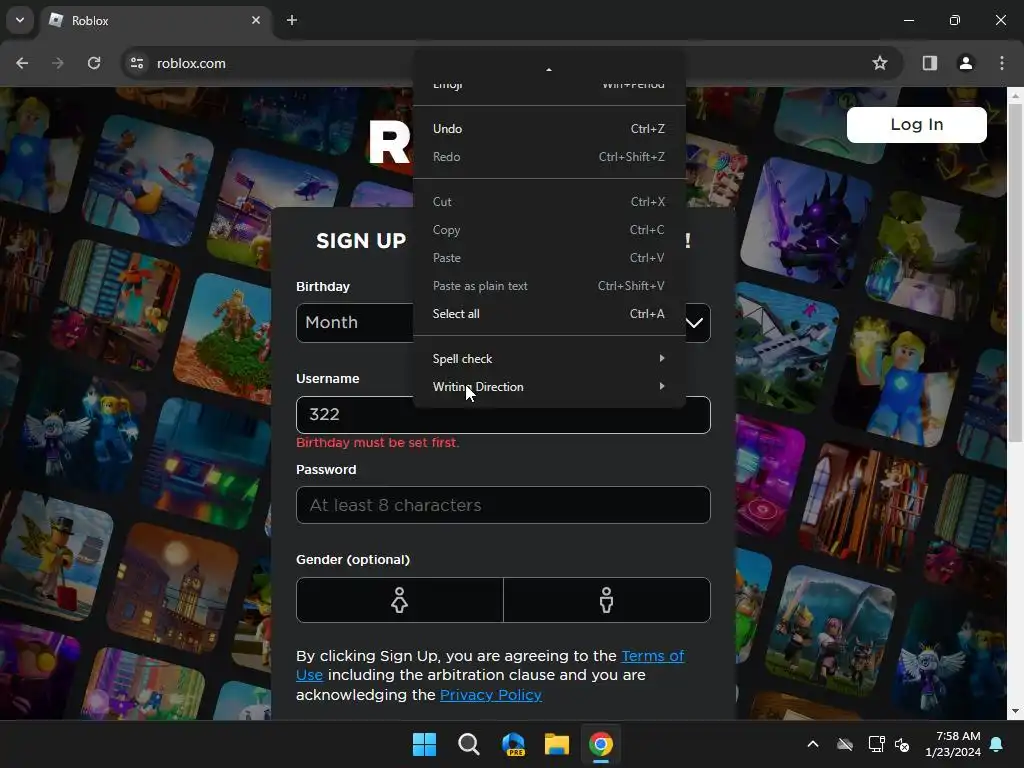The image size is (1024, 768).
Task: Click the Username field containing 322
Action: point(503,415)
